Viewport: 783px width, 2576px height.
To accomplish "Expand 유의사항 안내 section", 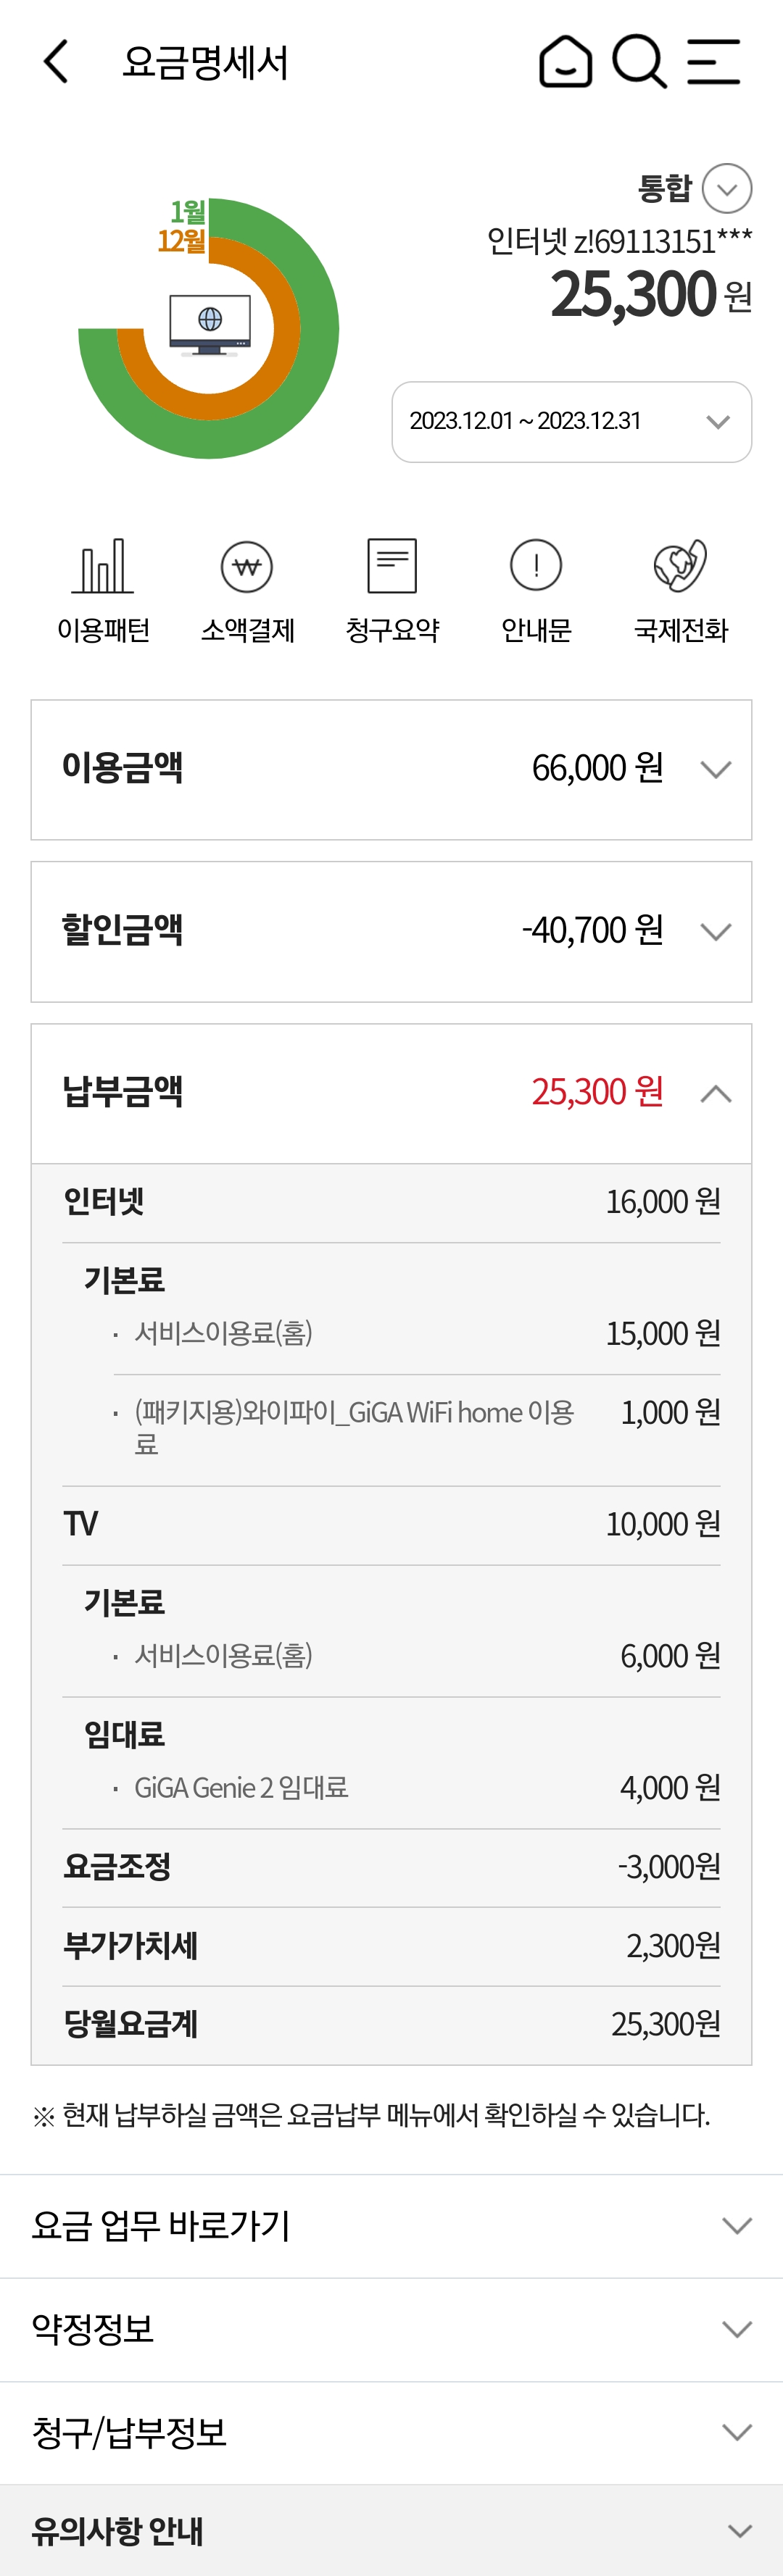I will point(391,2530).
